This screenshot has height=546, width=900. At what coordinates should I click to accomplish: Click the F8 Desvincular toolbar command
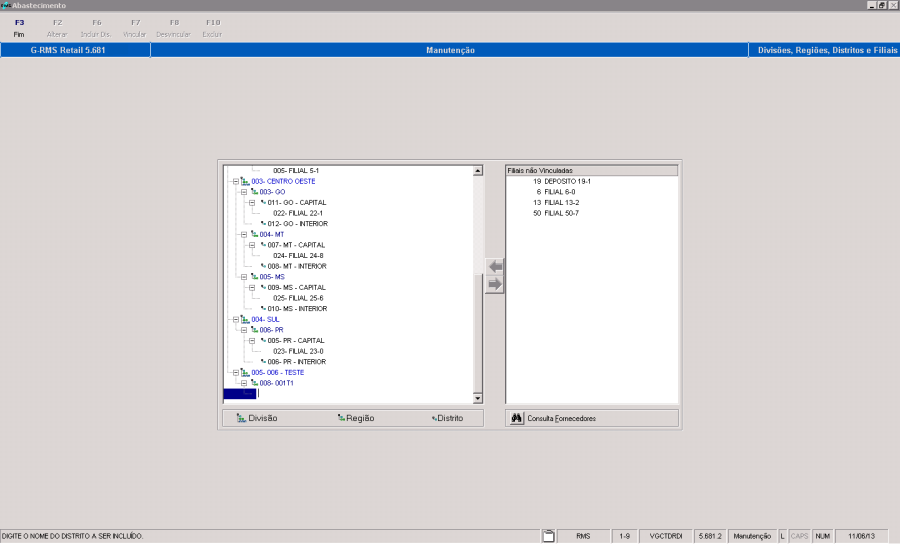(x=173, y=28)
